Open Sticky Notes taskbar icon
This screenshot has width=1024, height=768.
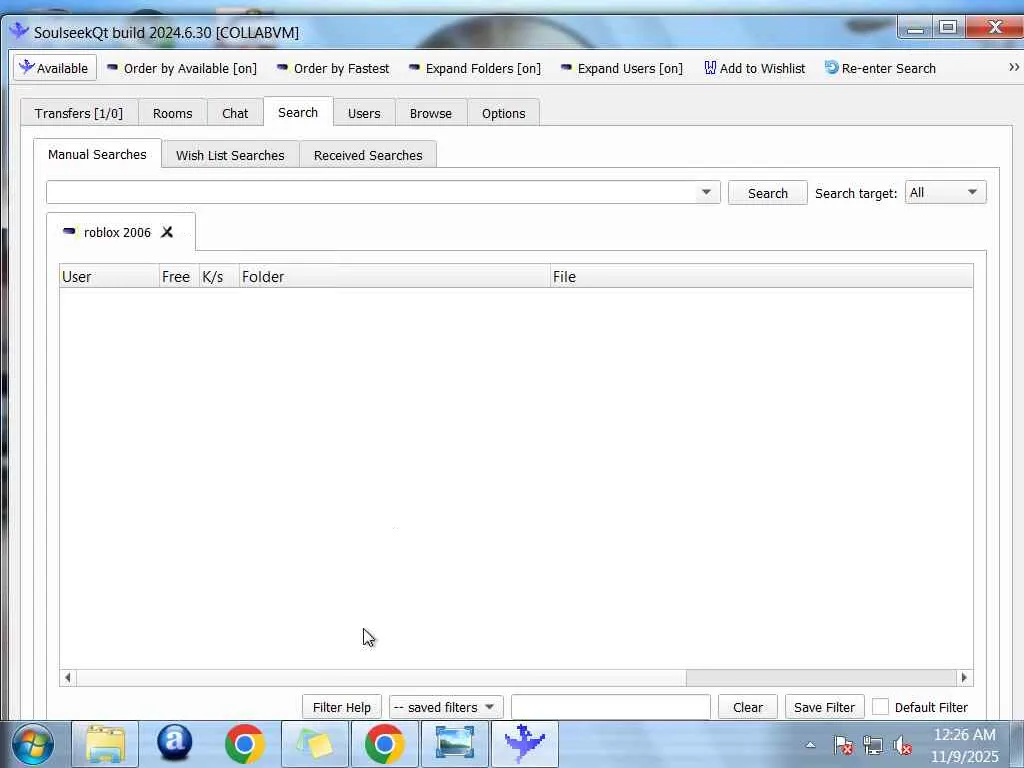(314, 744)
